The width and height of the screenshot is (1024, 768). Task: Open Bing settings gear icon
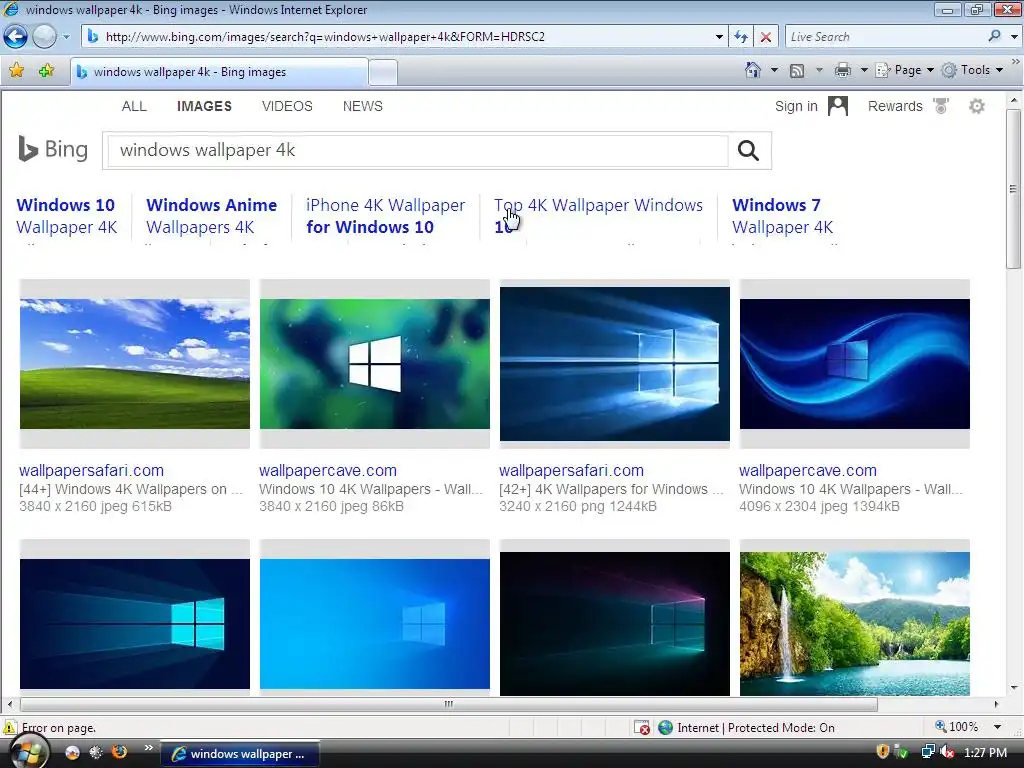pyautogui.click(x=976, y=106)
